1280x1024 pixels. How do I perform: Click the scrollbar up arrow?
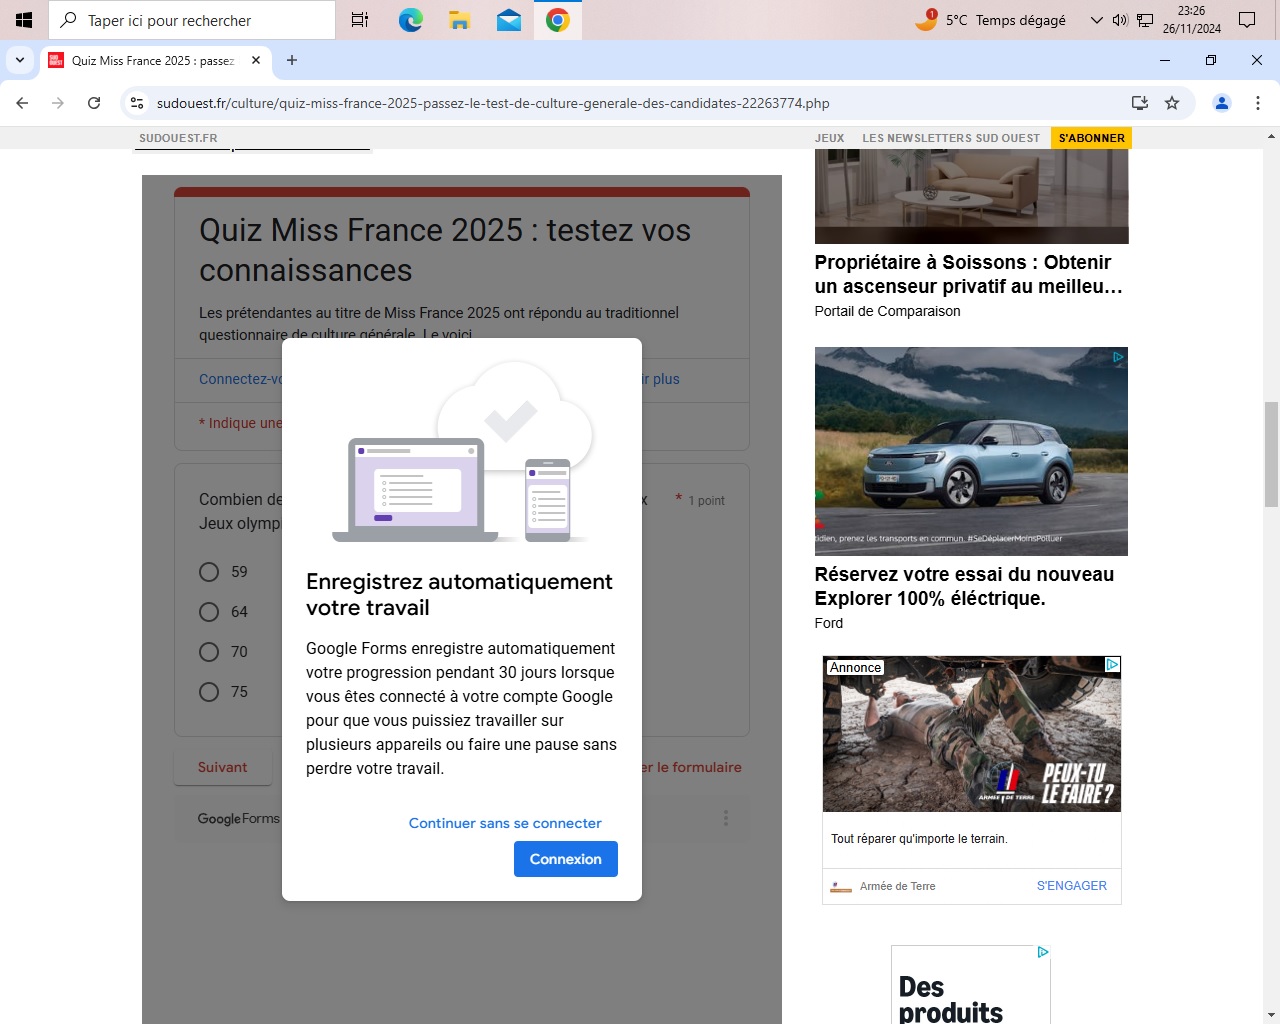pos(1271,136)
